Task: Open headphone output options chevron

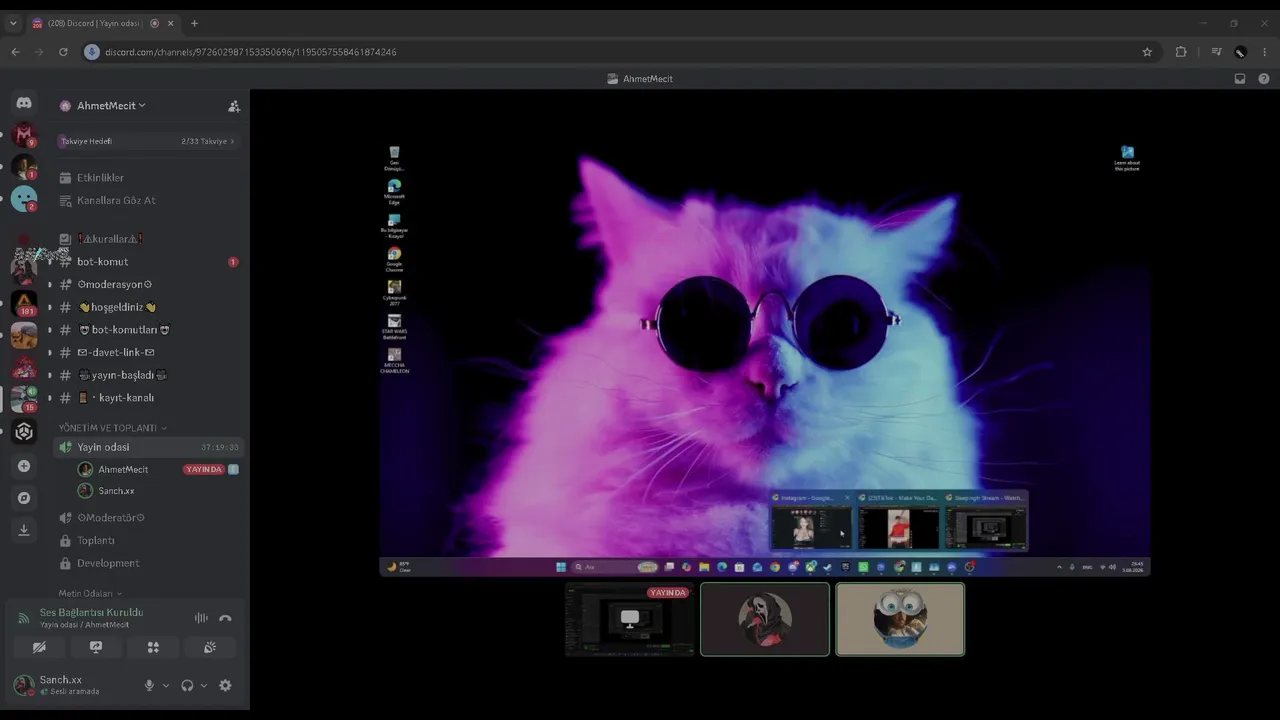Action: coord(204,686)
